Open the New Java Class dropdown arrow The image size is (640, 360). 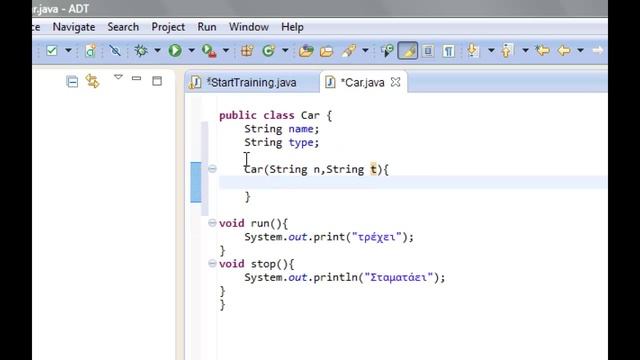pyautogui.click(x=285, y=51)
